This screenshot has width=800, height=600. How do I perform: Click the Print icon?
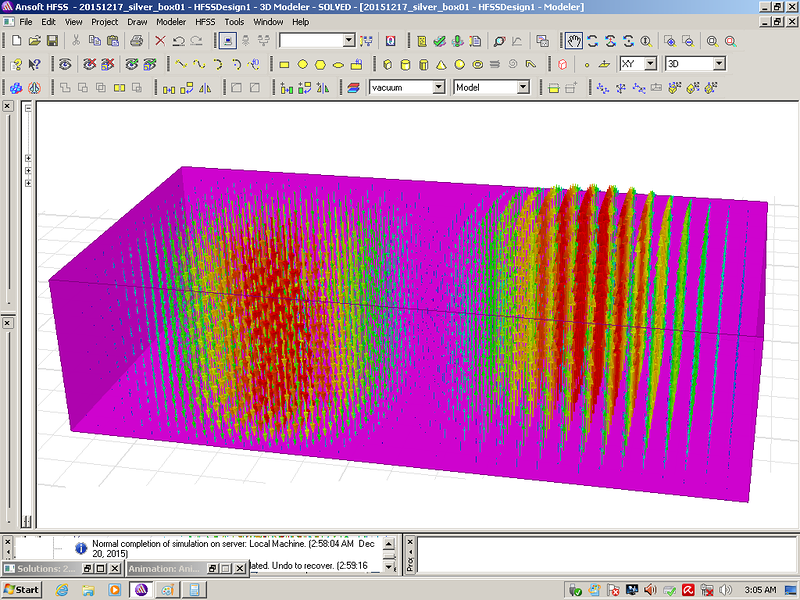point(136,41)
